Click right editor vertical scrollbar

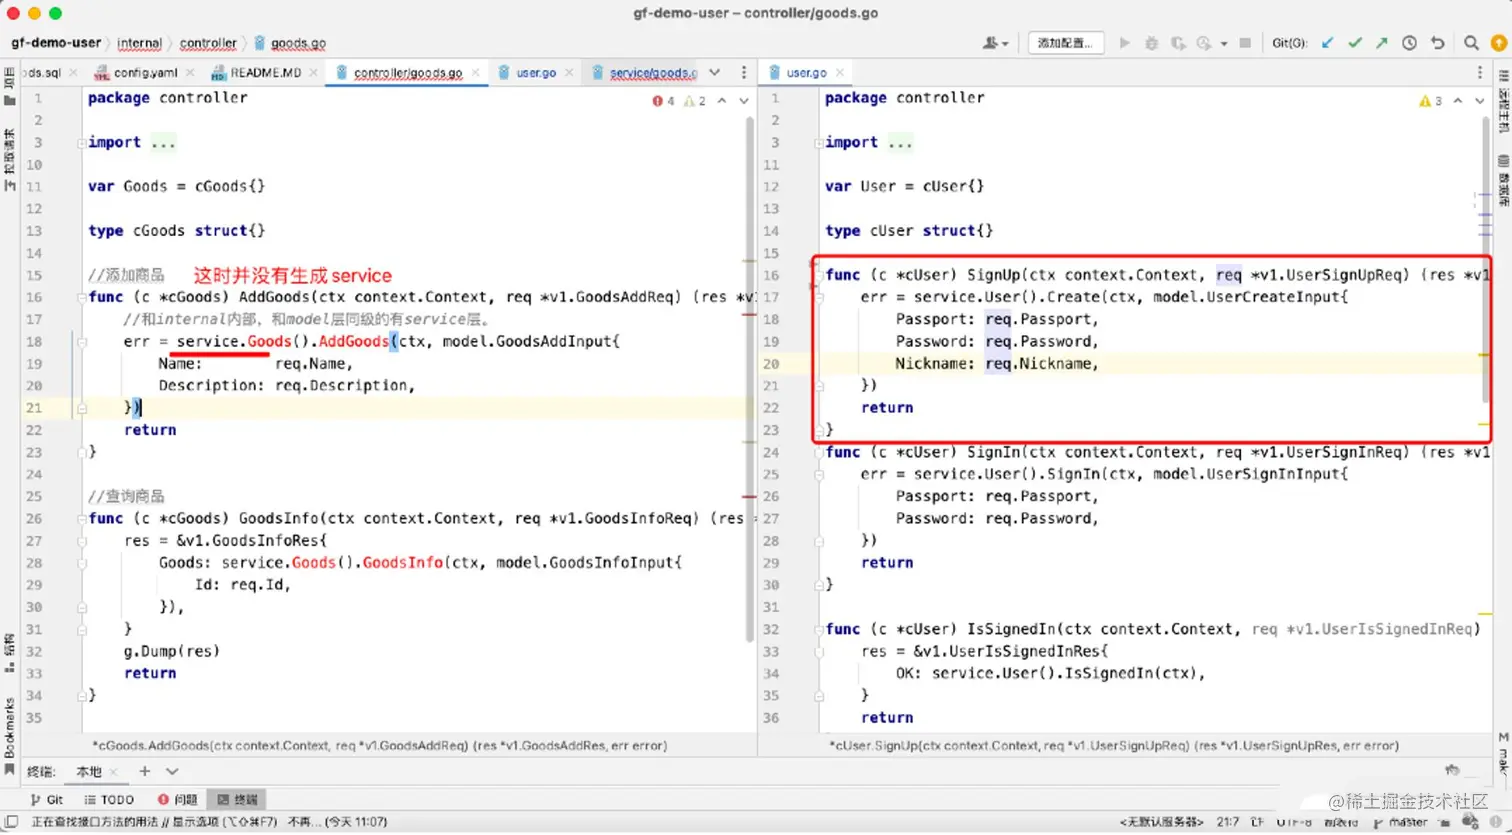coord(1487,260)
